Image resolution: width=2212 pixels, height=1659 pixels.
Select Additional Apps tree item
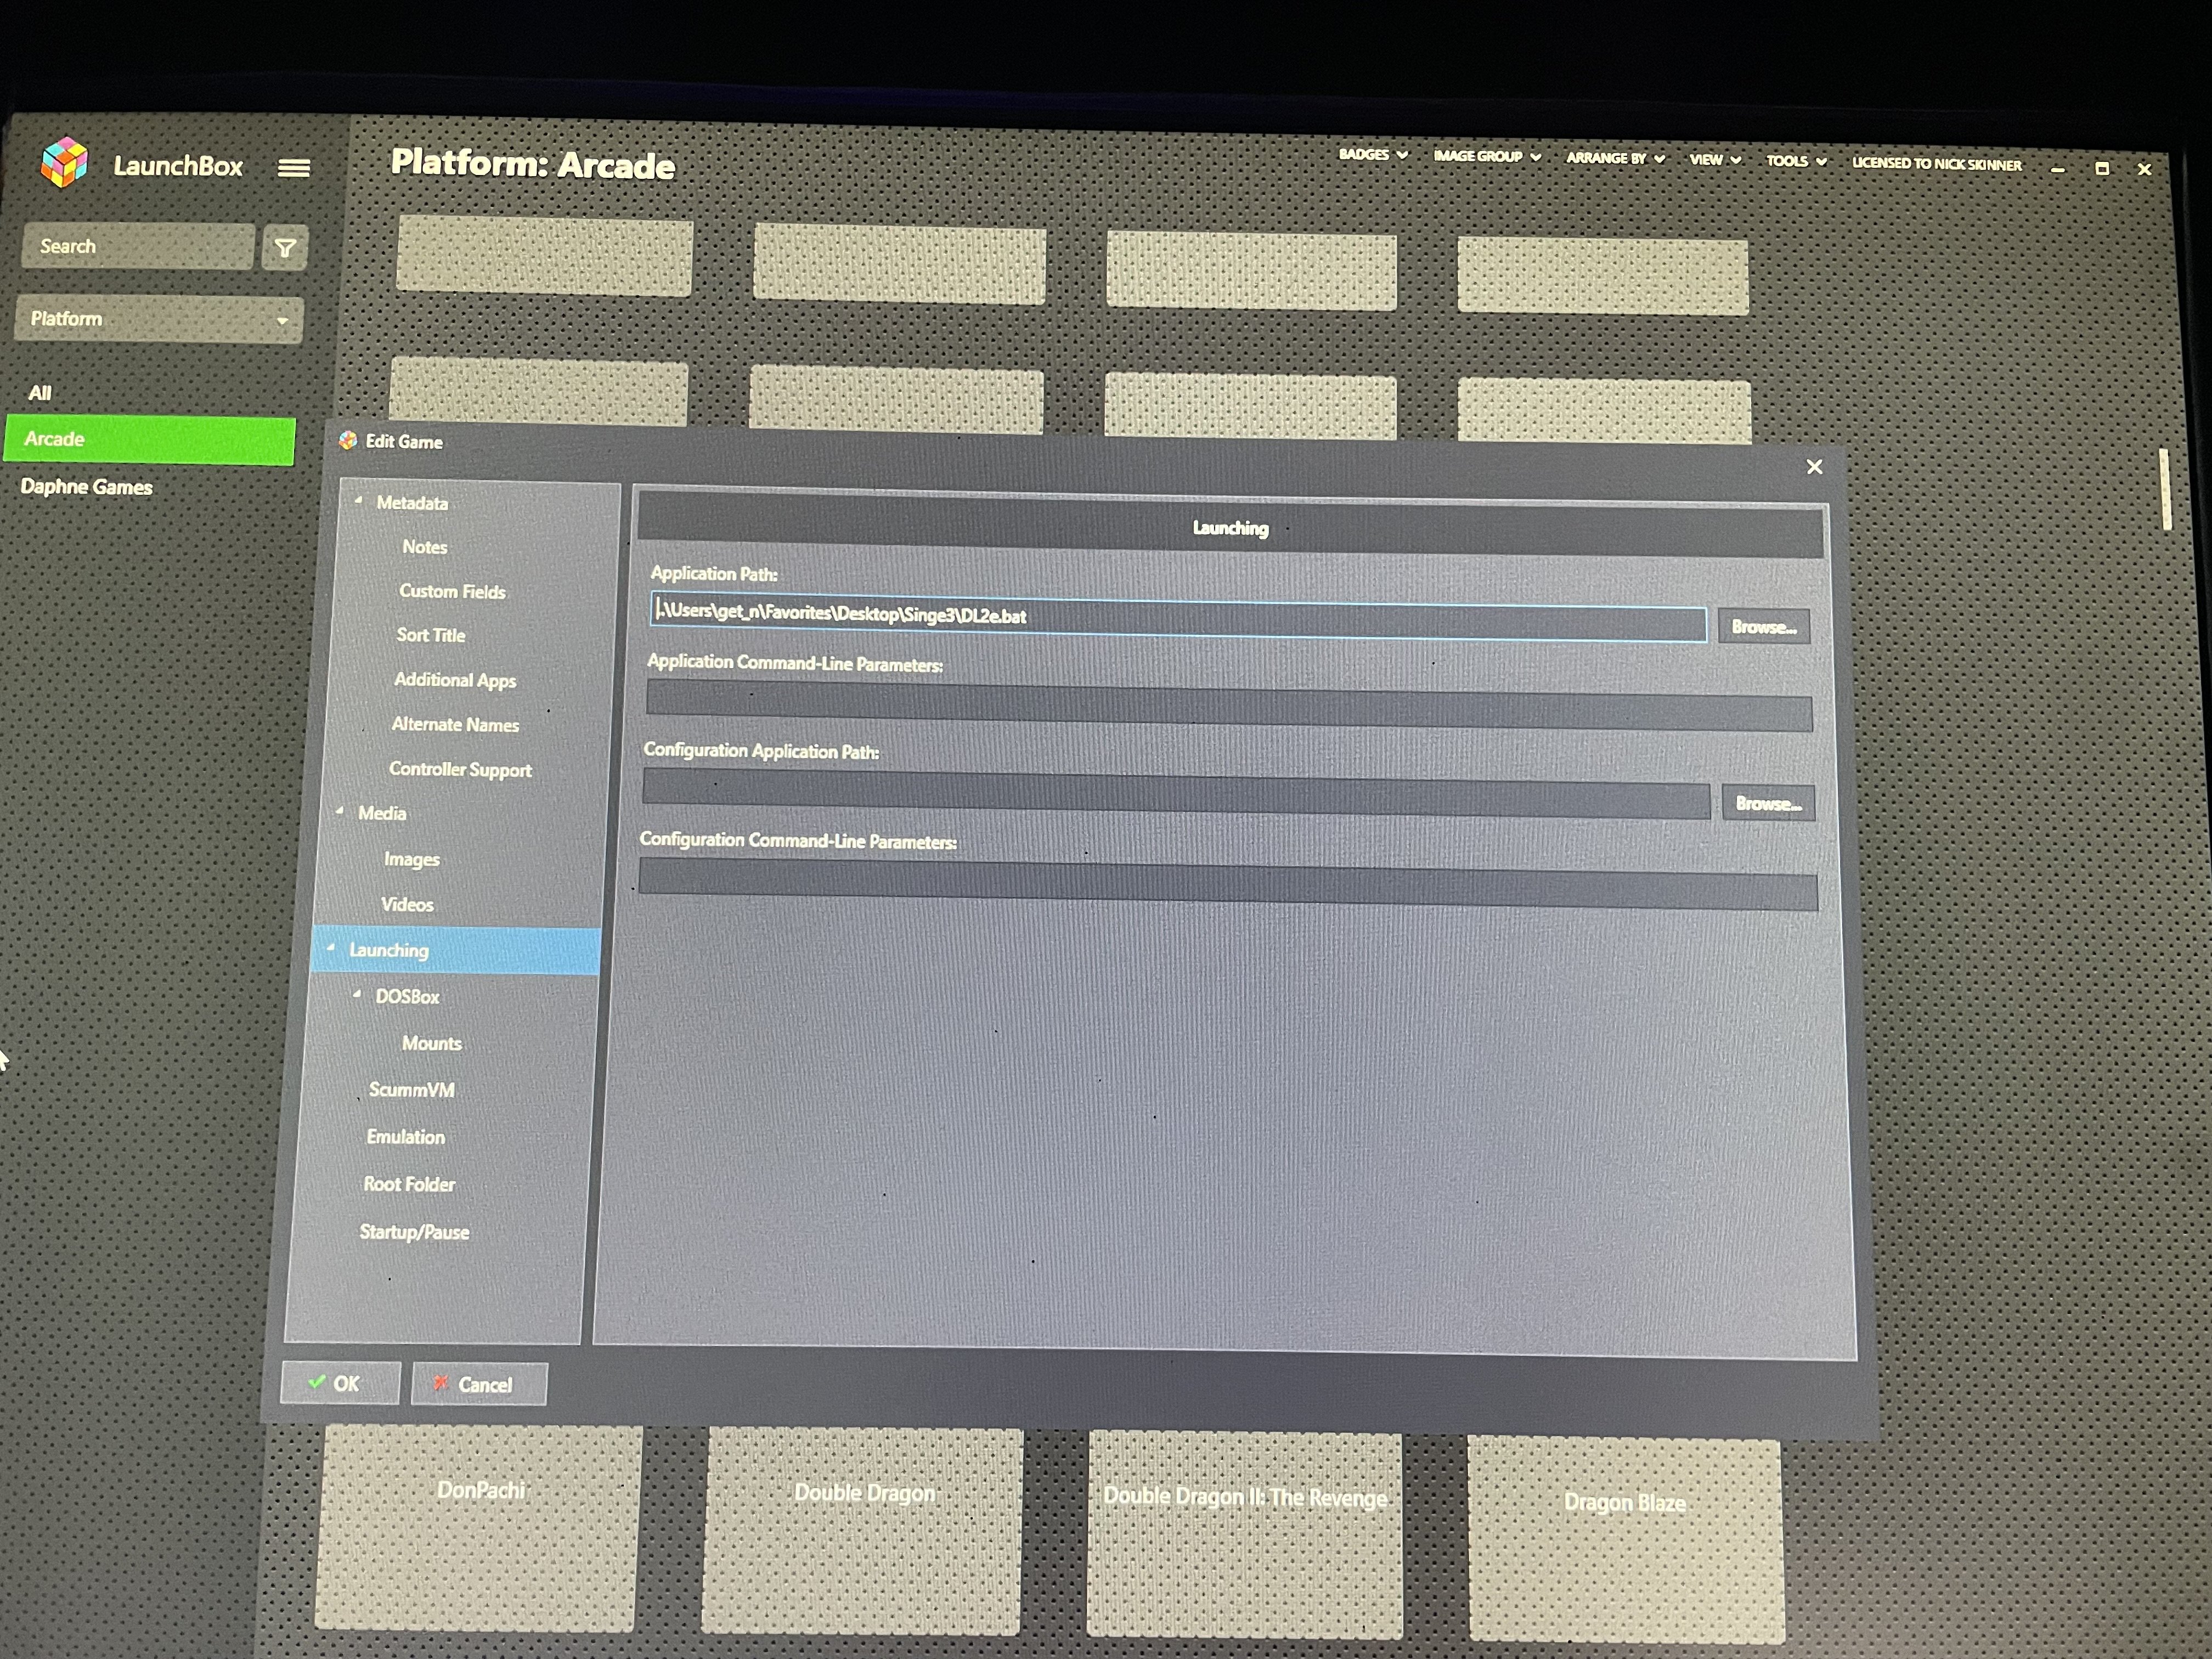tap(455, 680)
